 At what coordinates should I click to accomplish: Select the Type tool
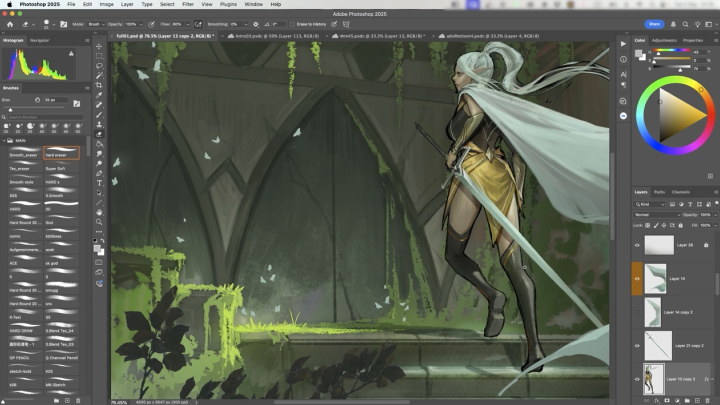point(99,183)
